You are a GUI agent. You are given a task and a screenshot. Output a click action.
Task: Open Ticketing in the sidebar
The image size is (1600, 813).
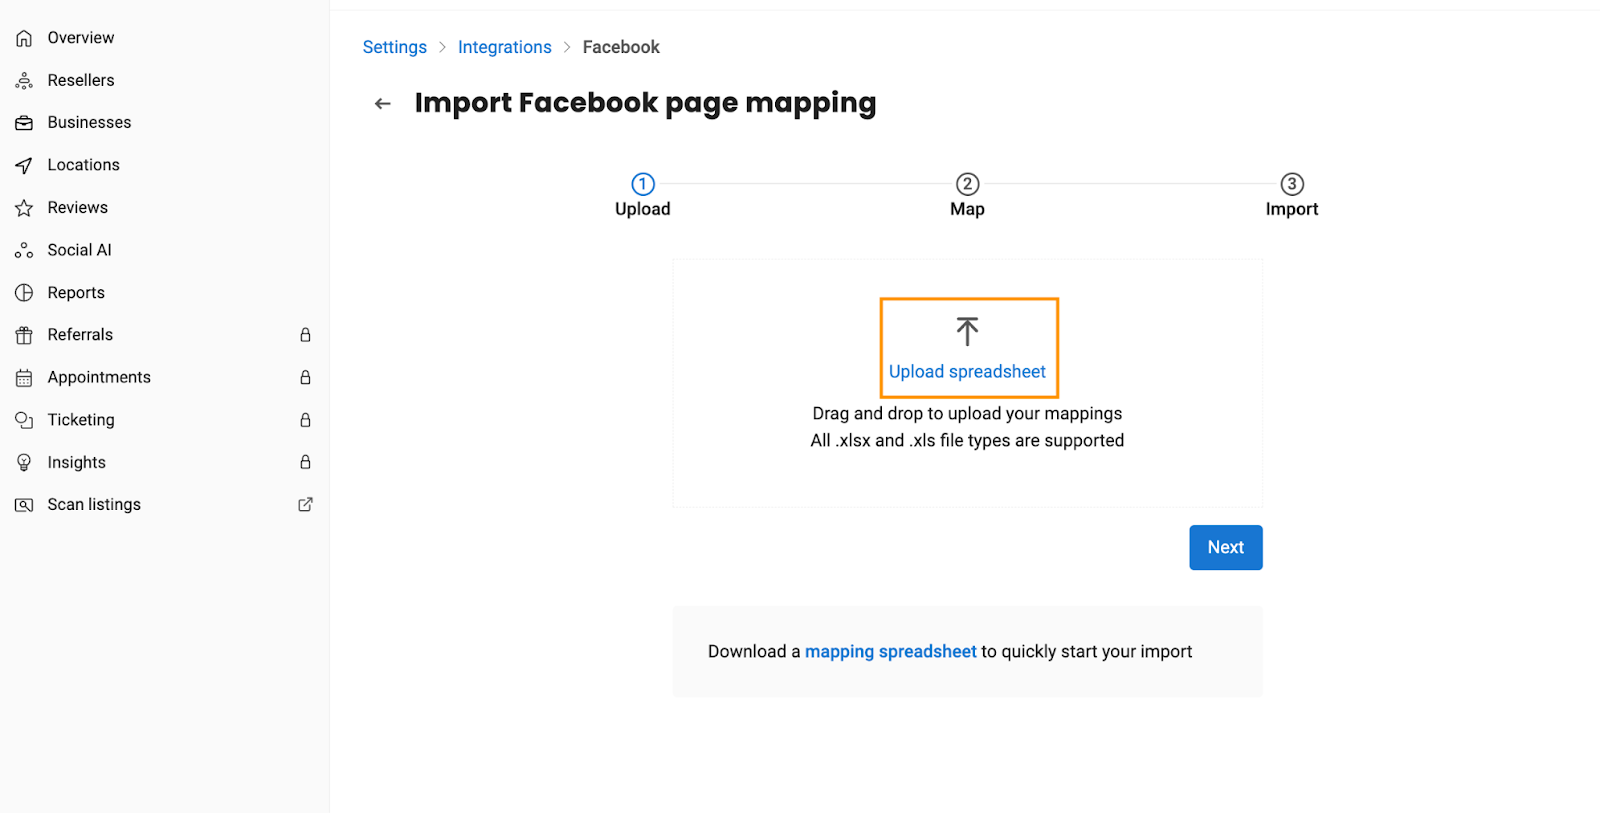click(x=81, y=420)
